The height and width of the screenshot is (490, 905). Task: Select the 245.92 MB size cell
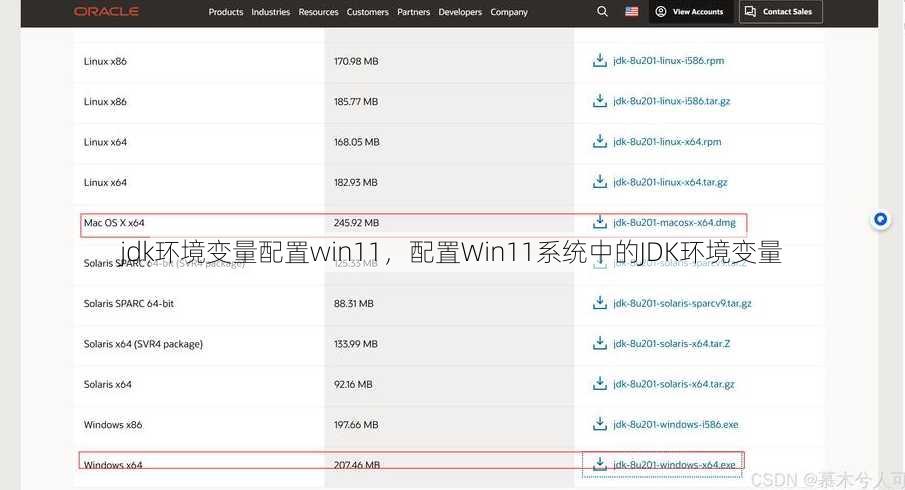[x=356, y=223]
